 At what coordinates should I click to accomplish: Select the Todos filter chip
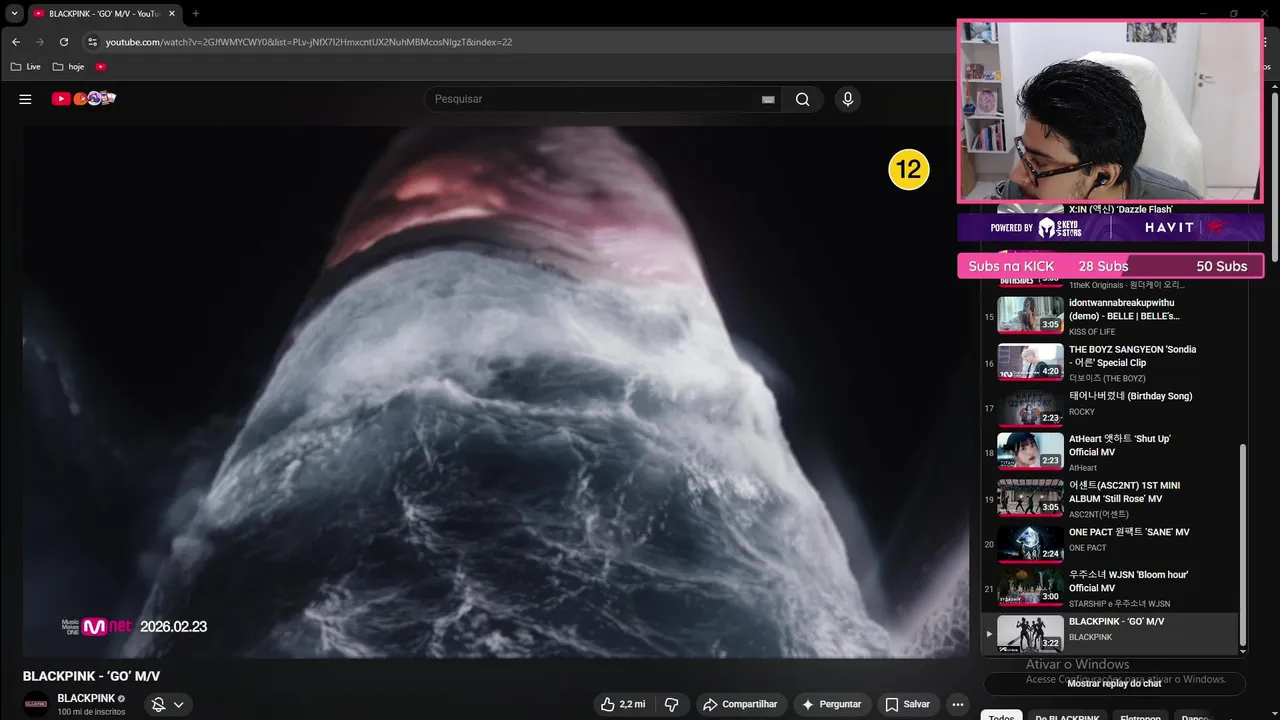click(x=1001, y=717)
